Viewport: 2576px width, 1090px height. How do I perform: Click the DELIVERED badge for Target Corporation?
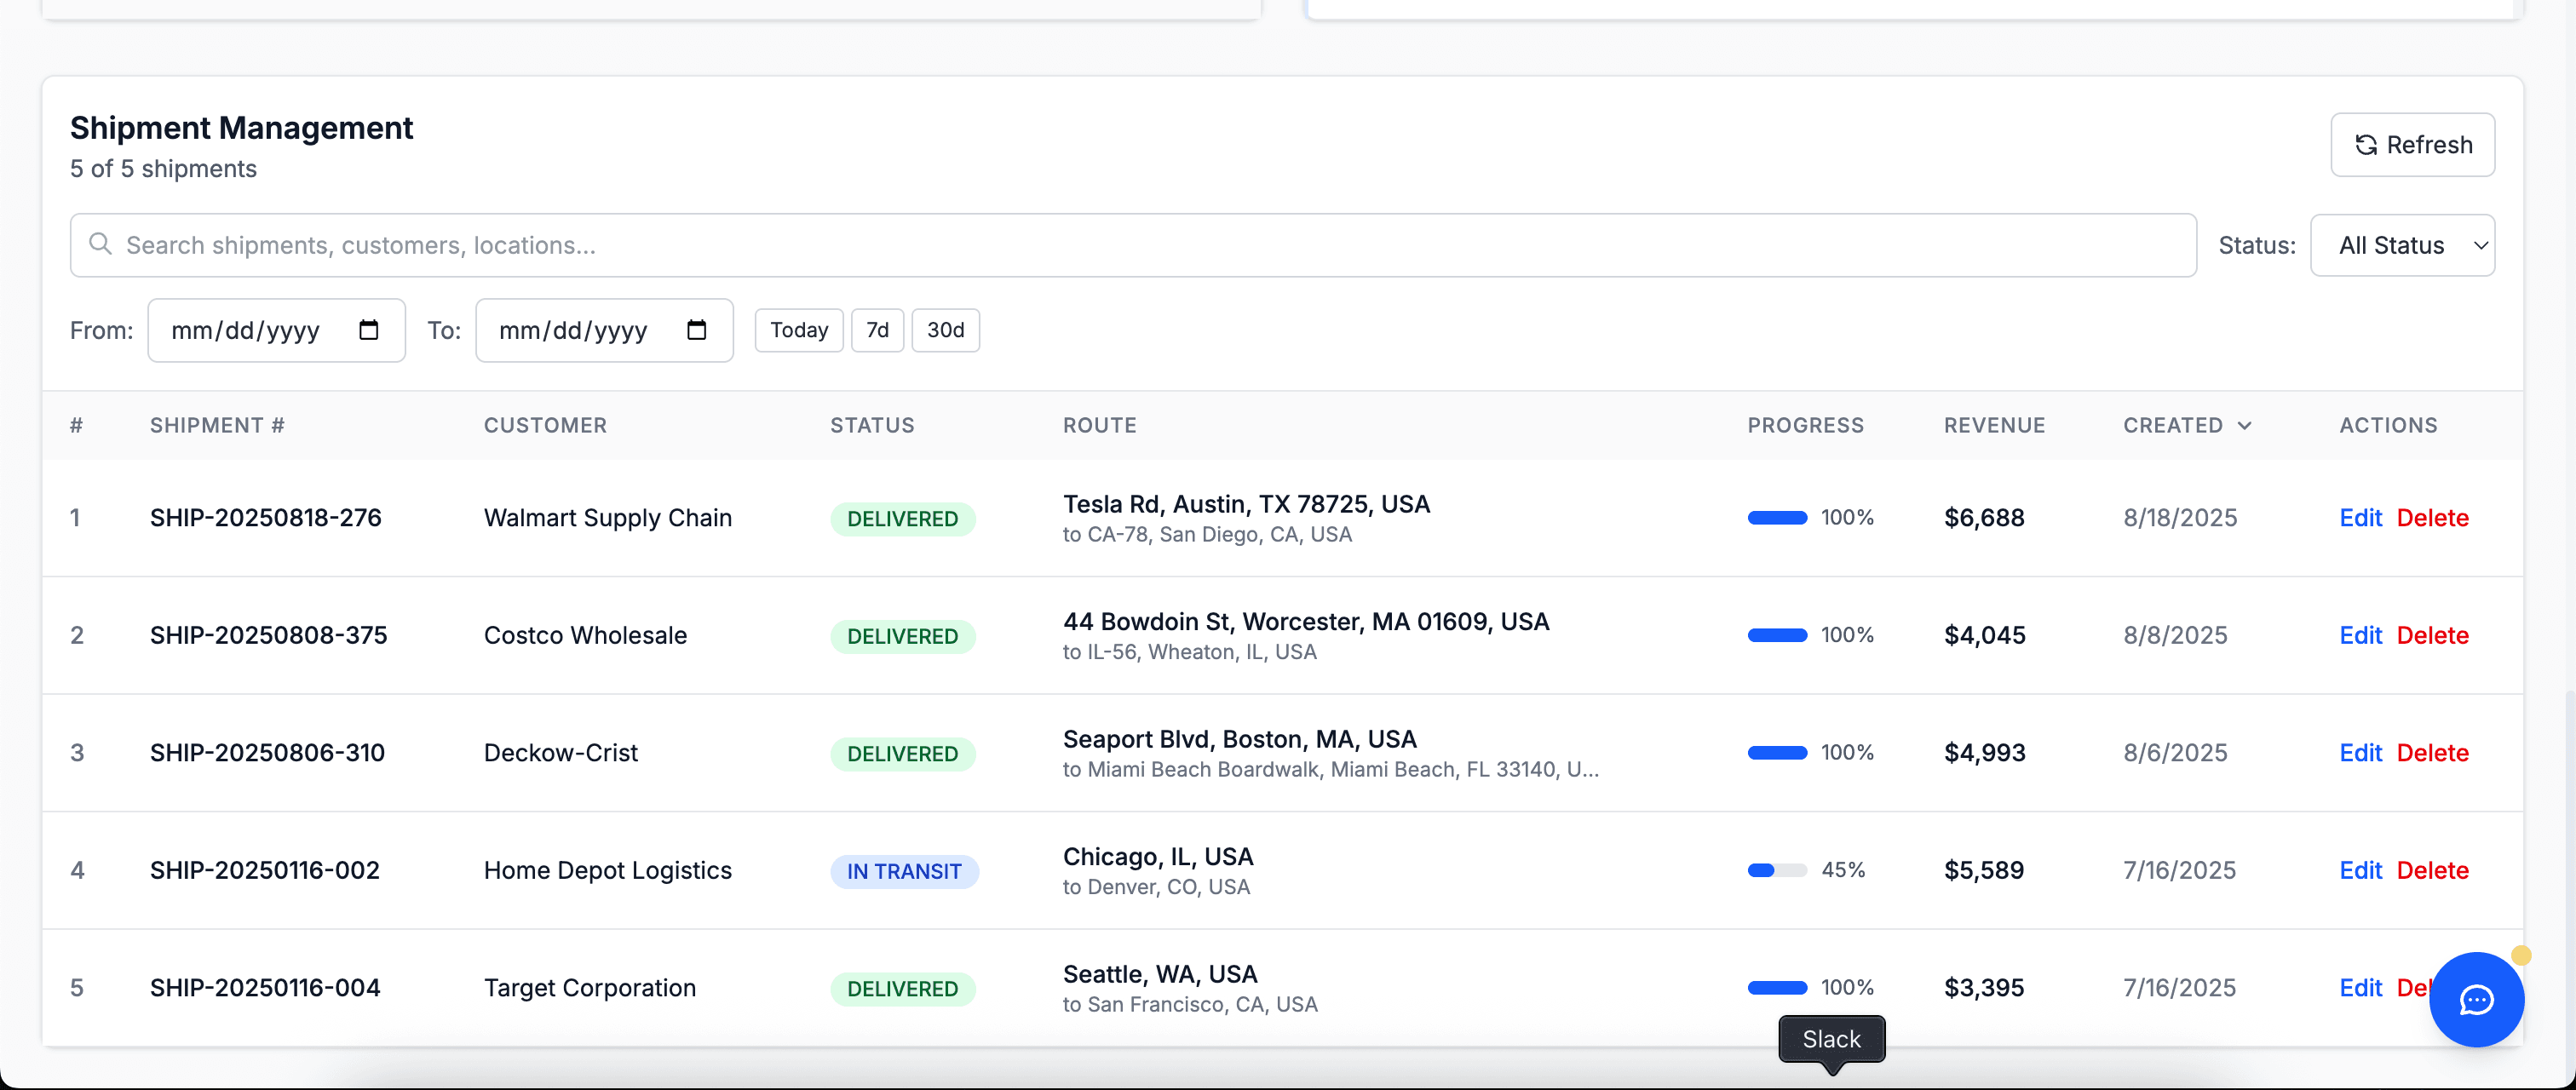[902, 988]
